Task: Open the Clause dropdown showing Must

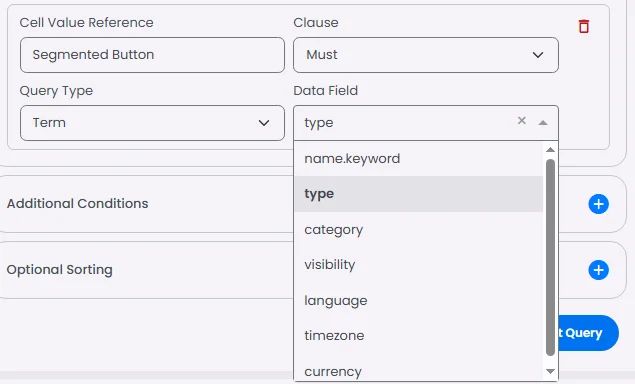Action: 426,55
